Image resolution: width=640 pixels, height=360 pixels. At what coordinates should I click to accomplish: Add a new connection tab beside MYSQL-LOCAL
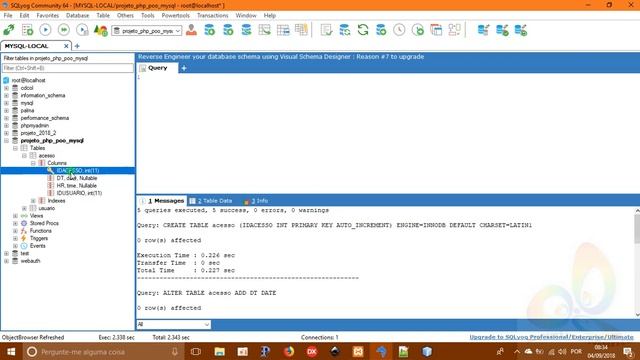pyautogui.click(x=77, y=46)
